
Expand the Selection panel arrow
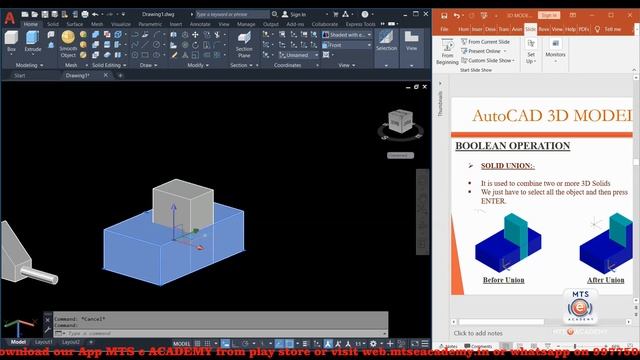point(386,65)
